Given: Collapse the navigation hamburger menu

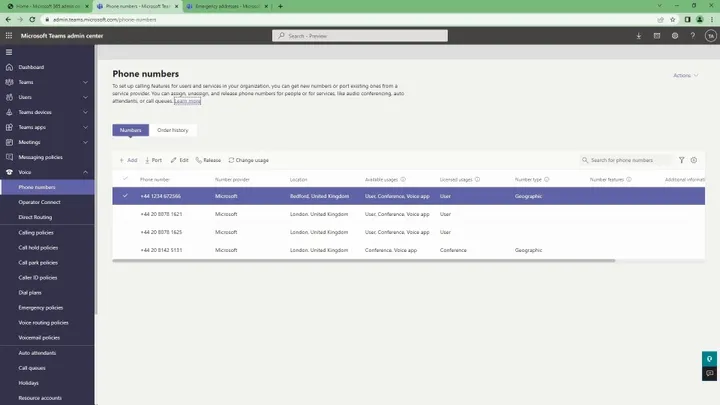Looking at the screenshot, I should 9,52.
